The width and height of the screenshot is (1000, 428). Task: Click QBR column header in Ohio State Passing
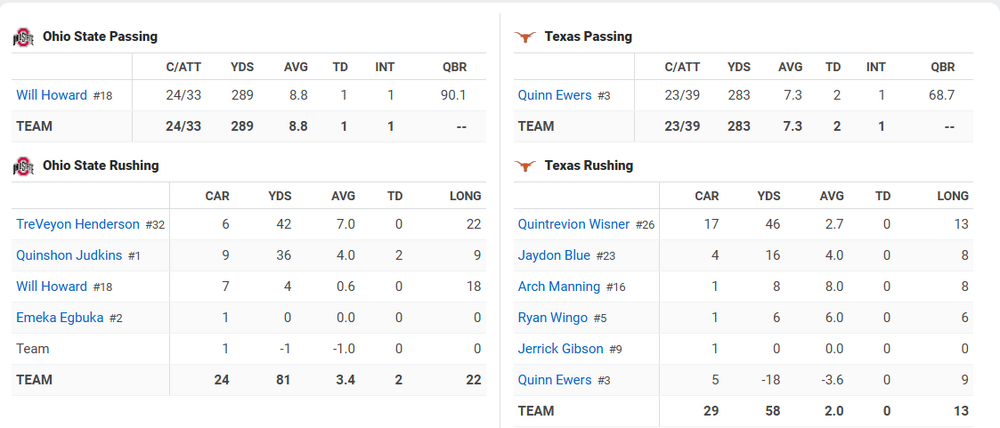(x=453, y=67)
